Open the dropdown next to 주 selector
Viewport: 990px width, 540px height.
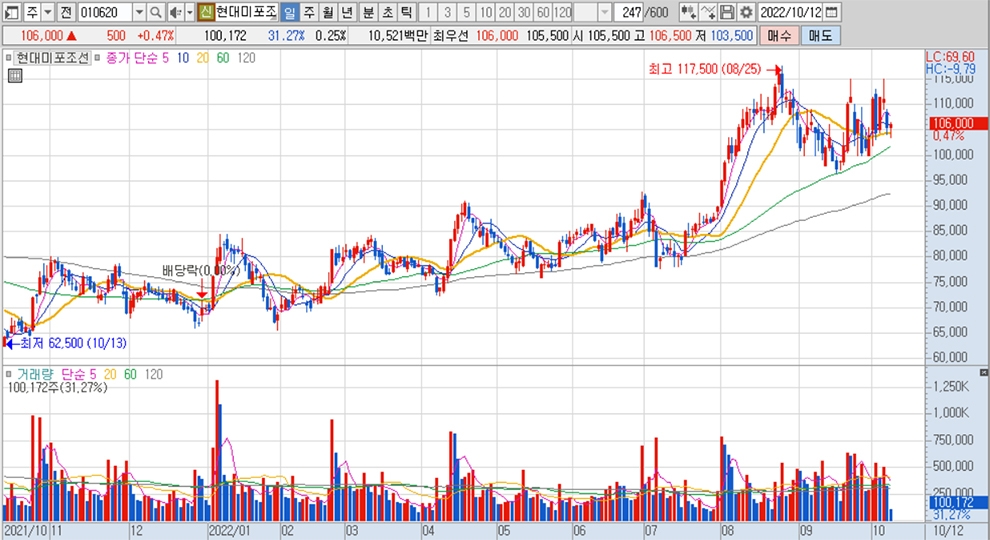pos(47,12)
